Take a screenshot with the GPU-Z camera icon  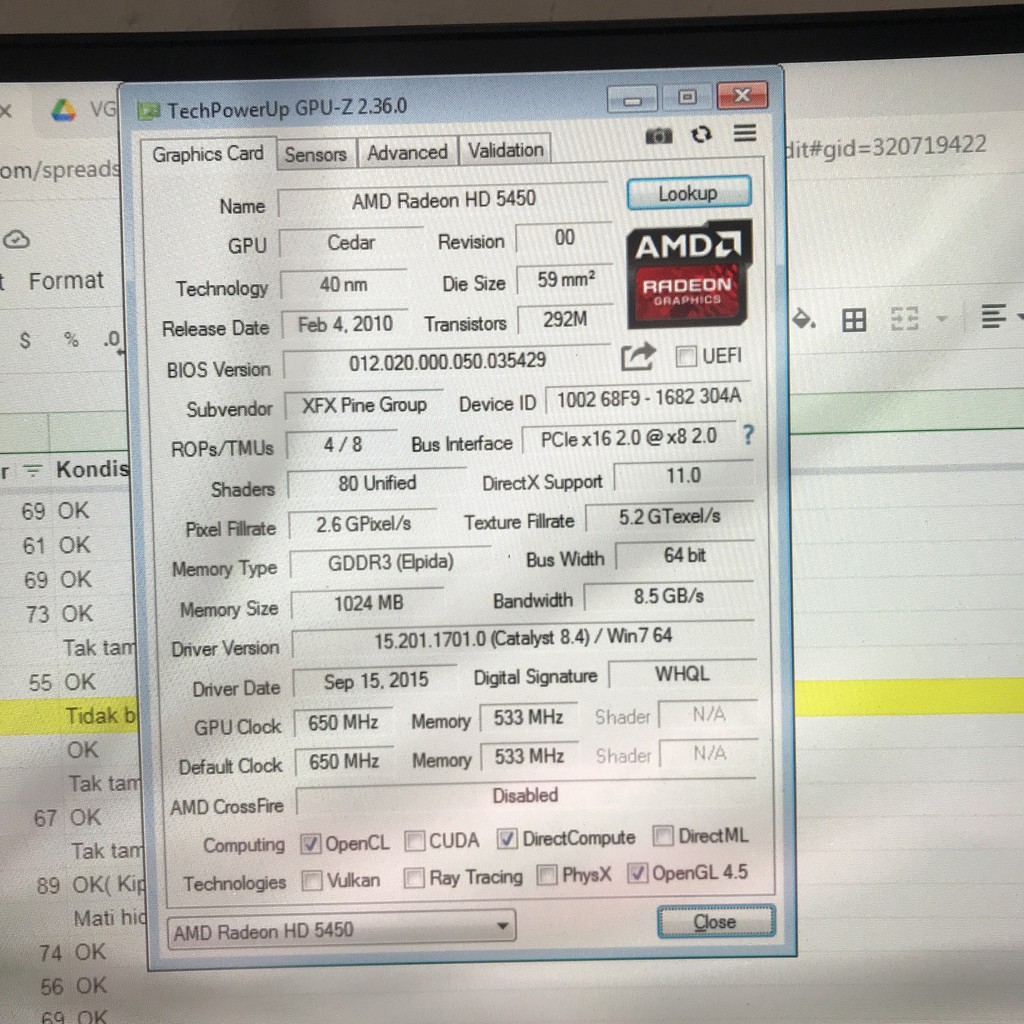point(658,136)
